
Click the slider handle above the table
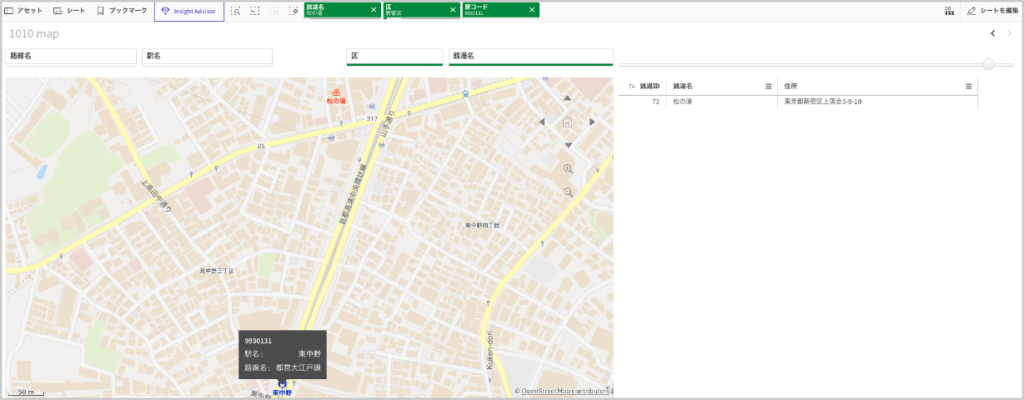[988, 64]
